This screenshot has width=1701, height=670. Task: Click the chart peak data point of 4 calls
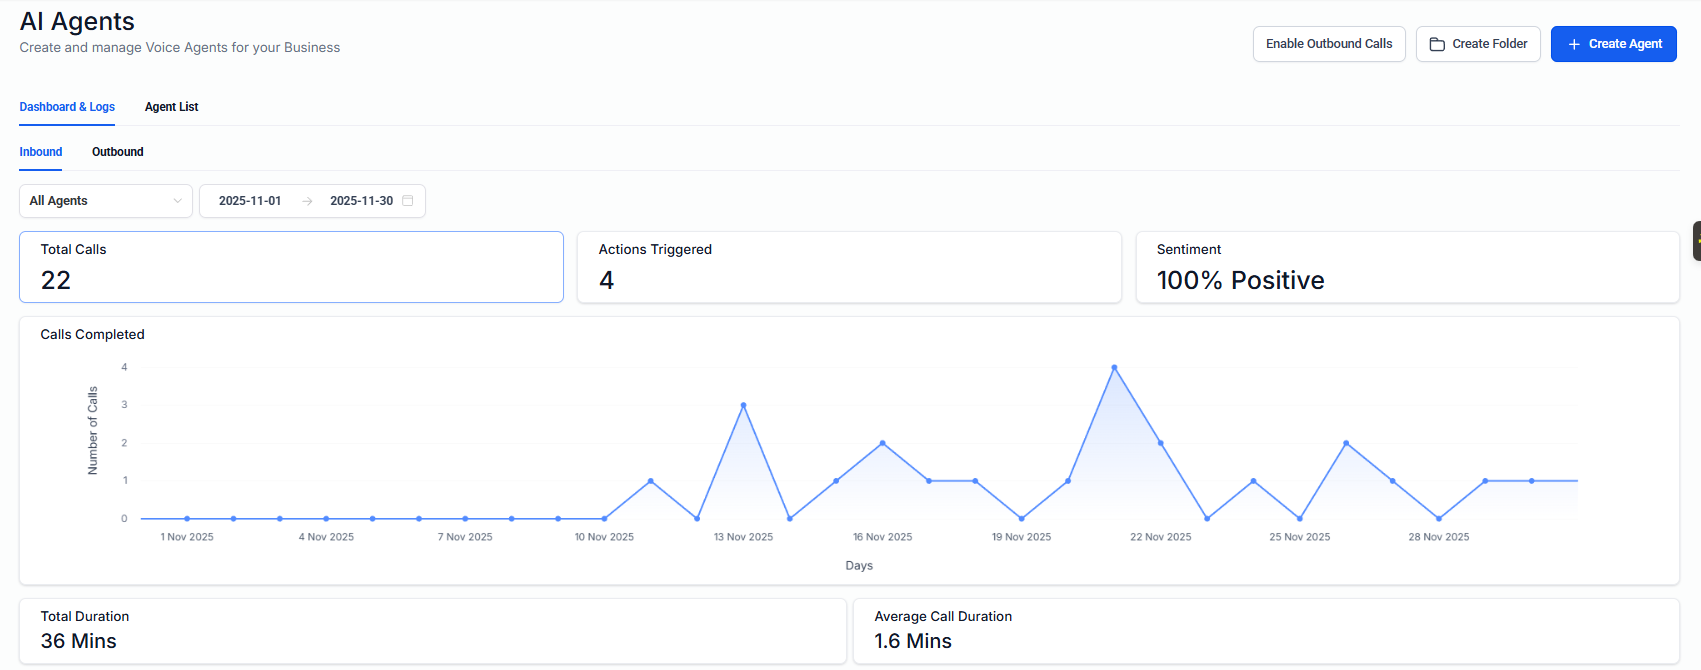[1114, 368]
